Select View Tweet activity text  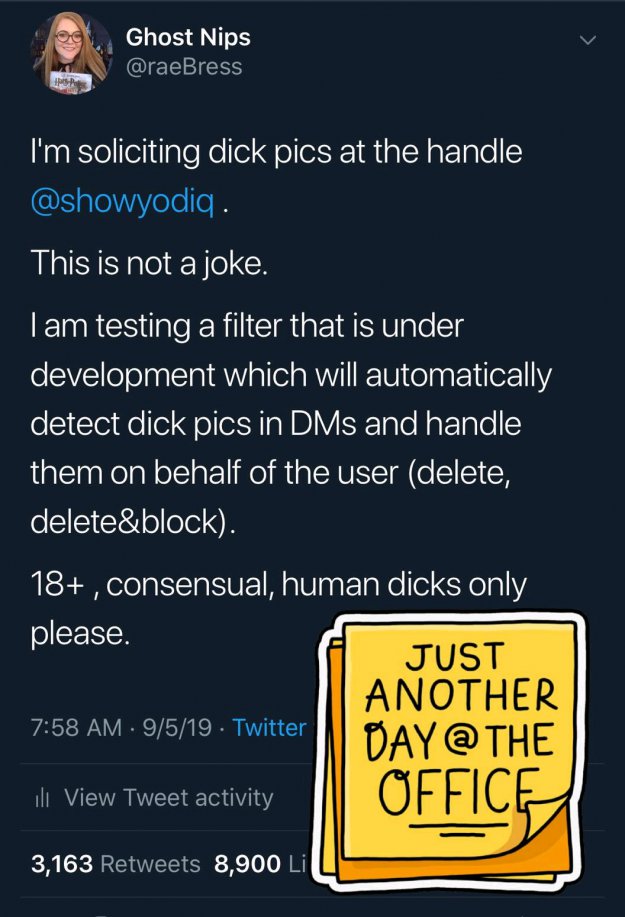(167, 797)
